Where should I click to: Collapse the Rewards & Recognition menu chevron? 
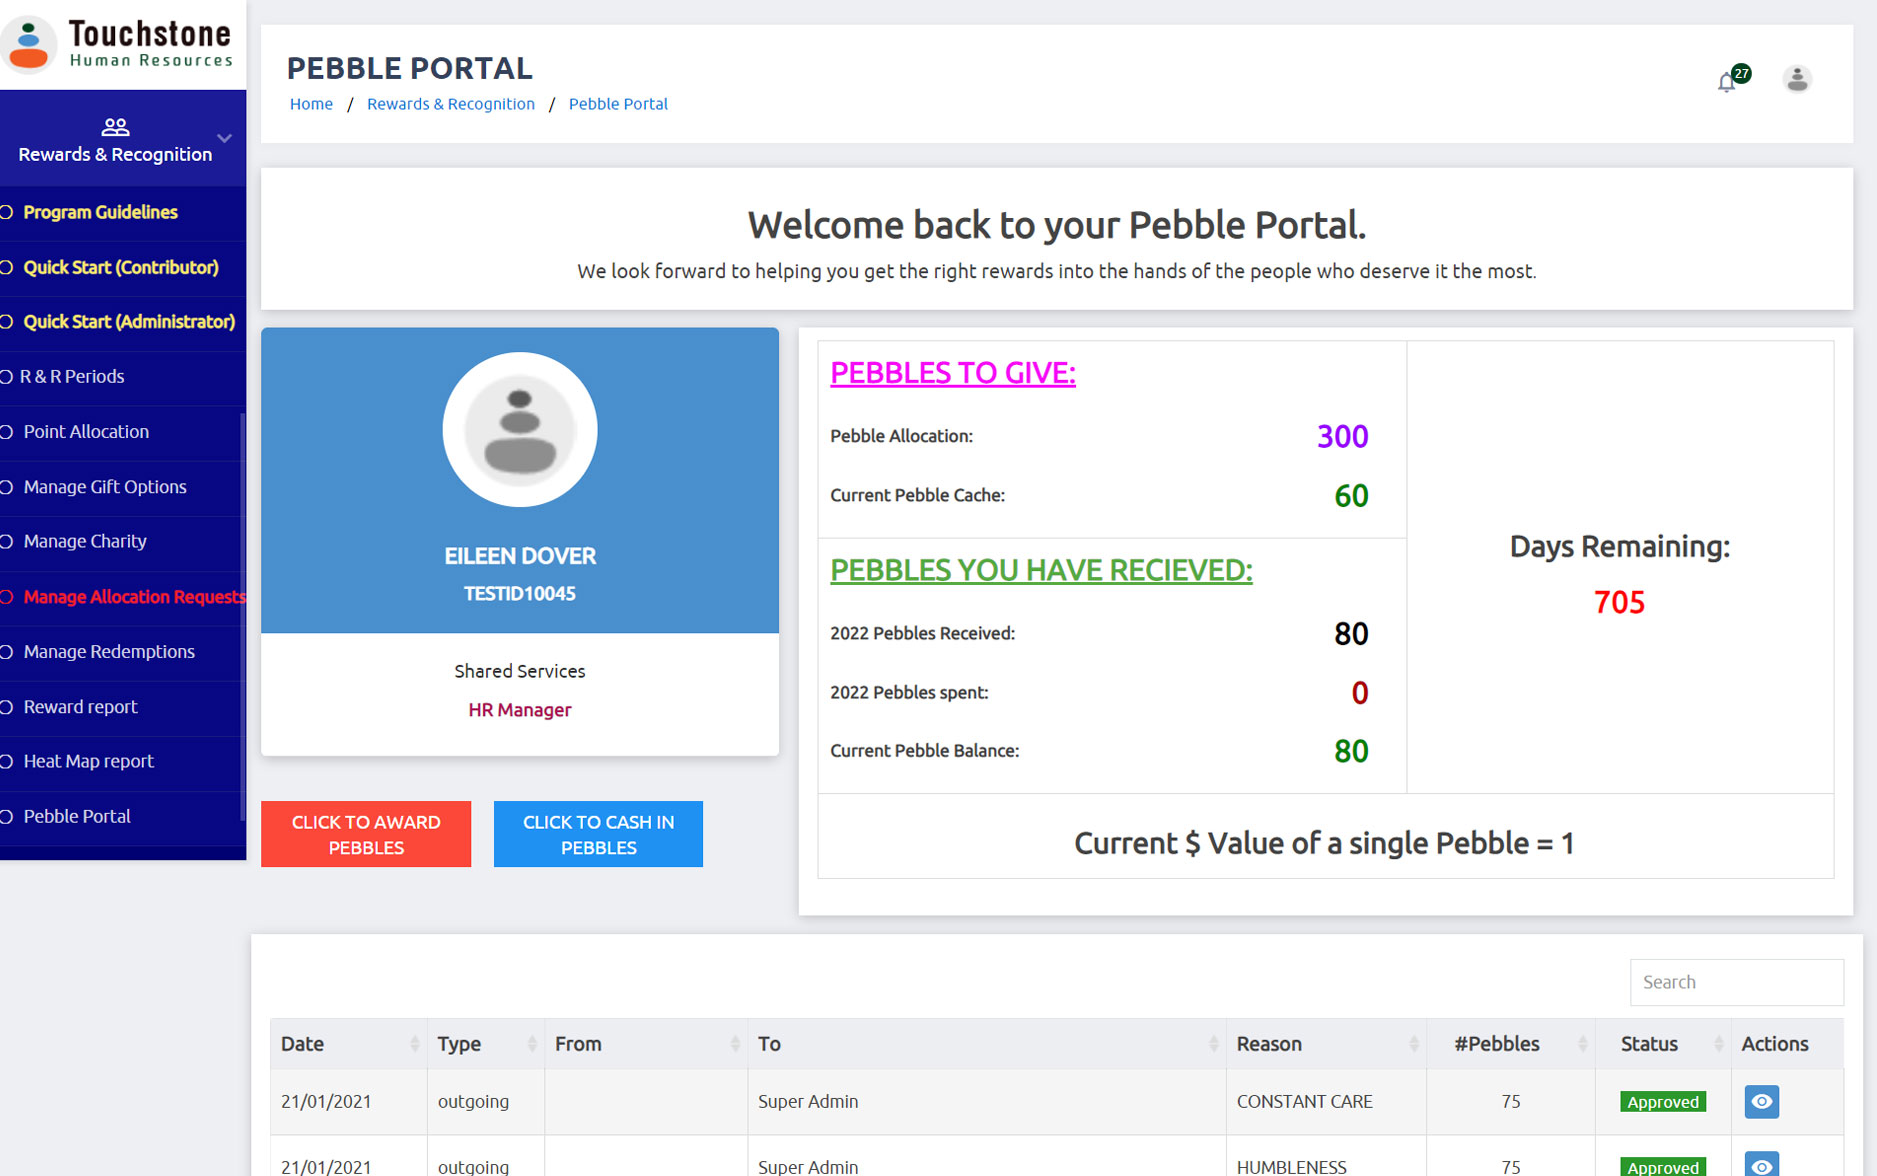(x=225, y=138)
